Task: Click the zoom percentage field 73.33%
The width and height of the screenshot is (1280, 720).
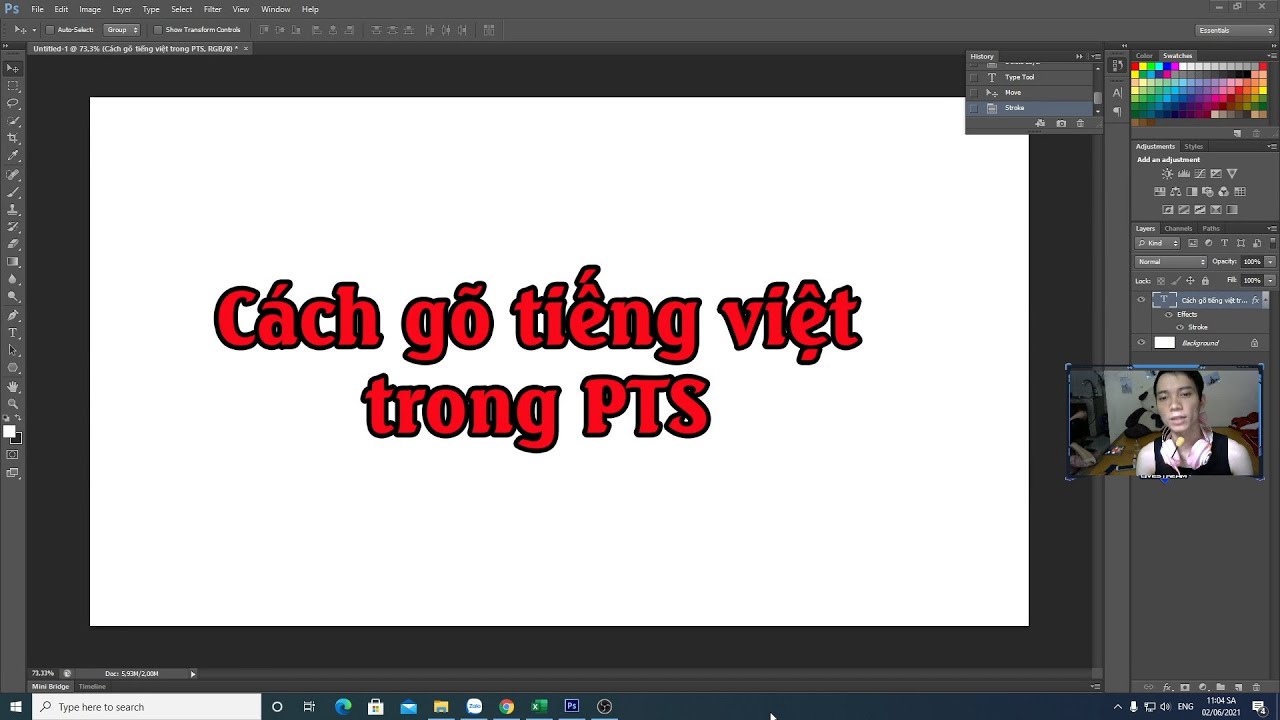Action: tap(43, 674)
